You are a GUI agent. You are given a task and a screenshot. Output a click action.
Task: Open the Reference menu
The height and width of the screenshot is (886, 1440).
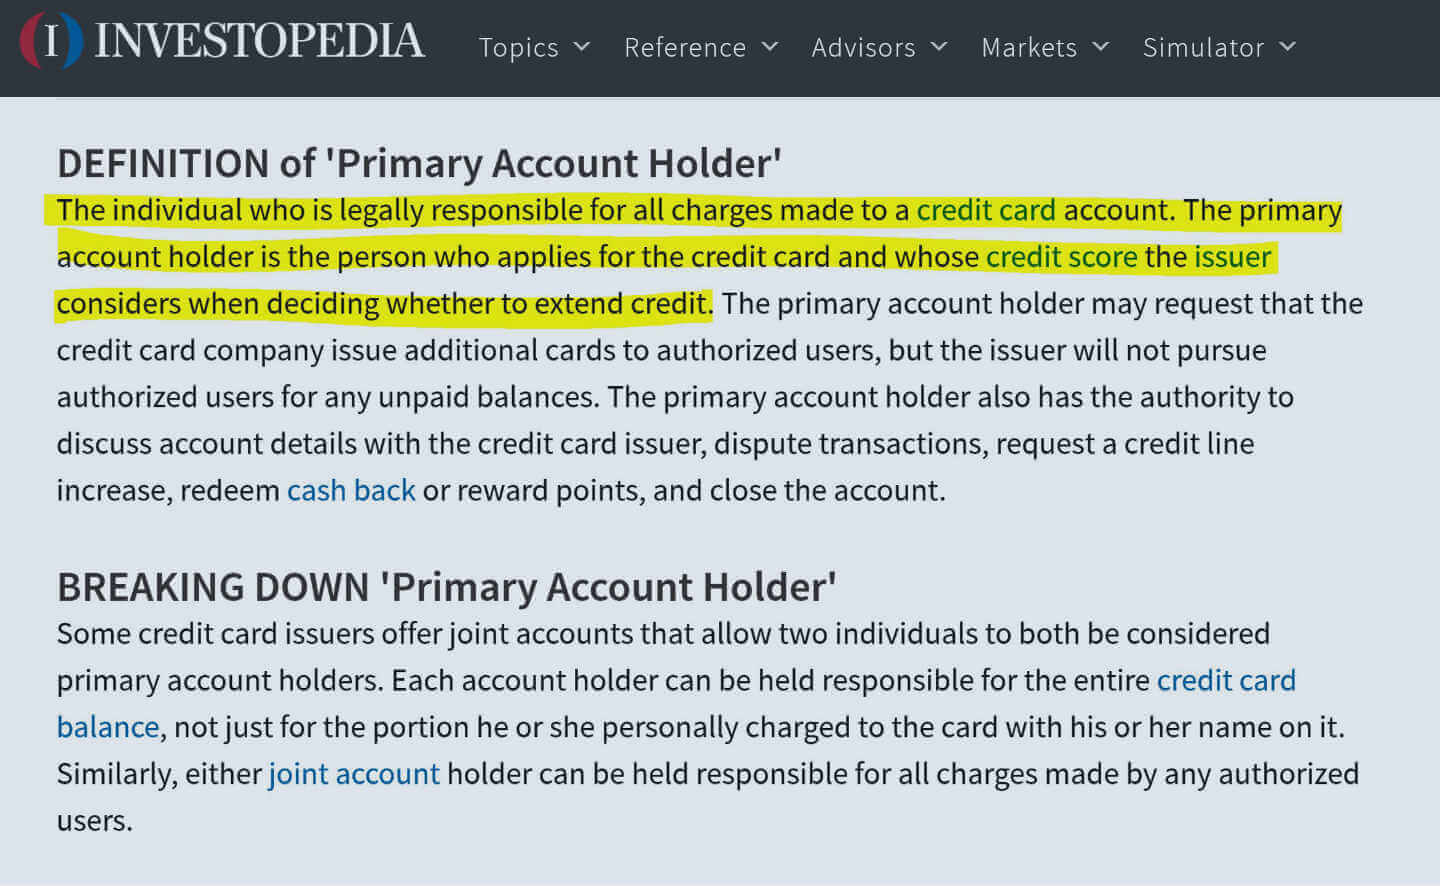685,47
